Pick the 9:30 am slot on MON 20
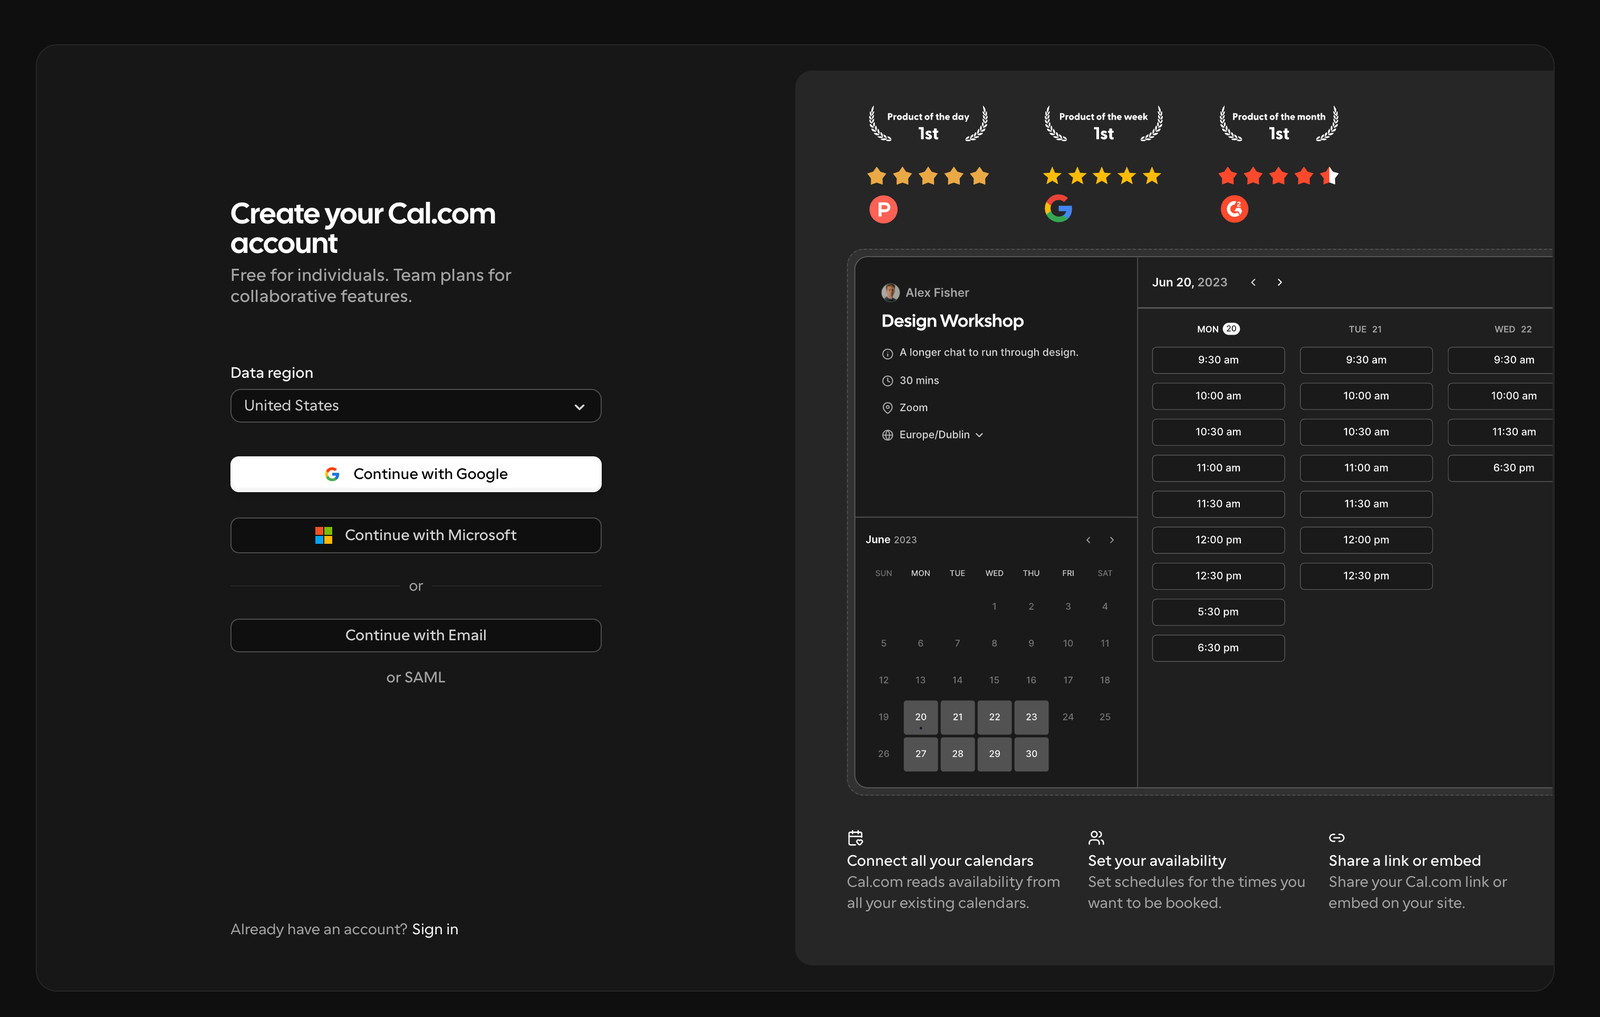The image size is (1600, 1017). pos(1218,360)
